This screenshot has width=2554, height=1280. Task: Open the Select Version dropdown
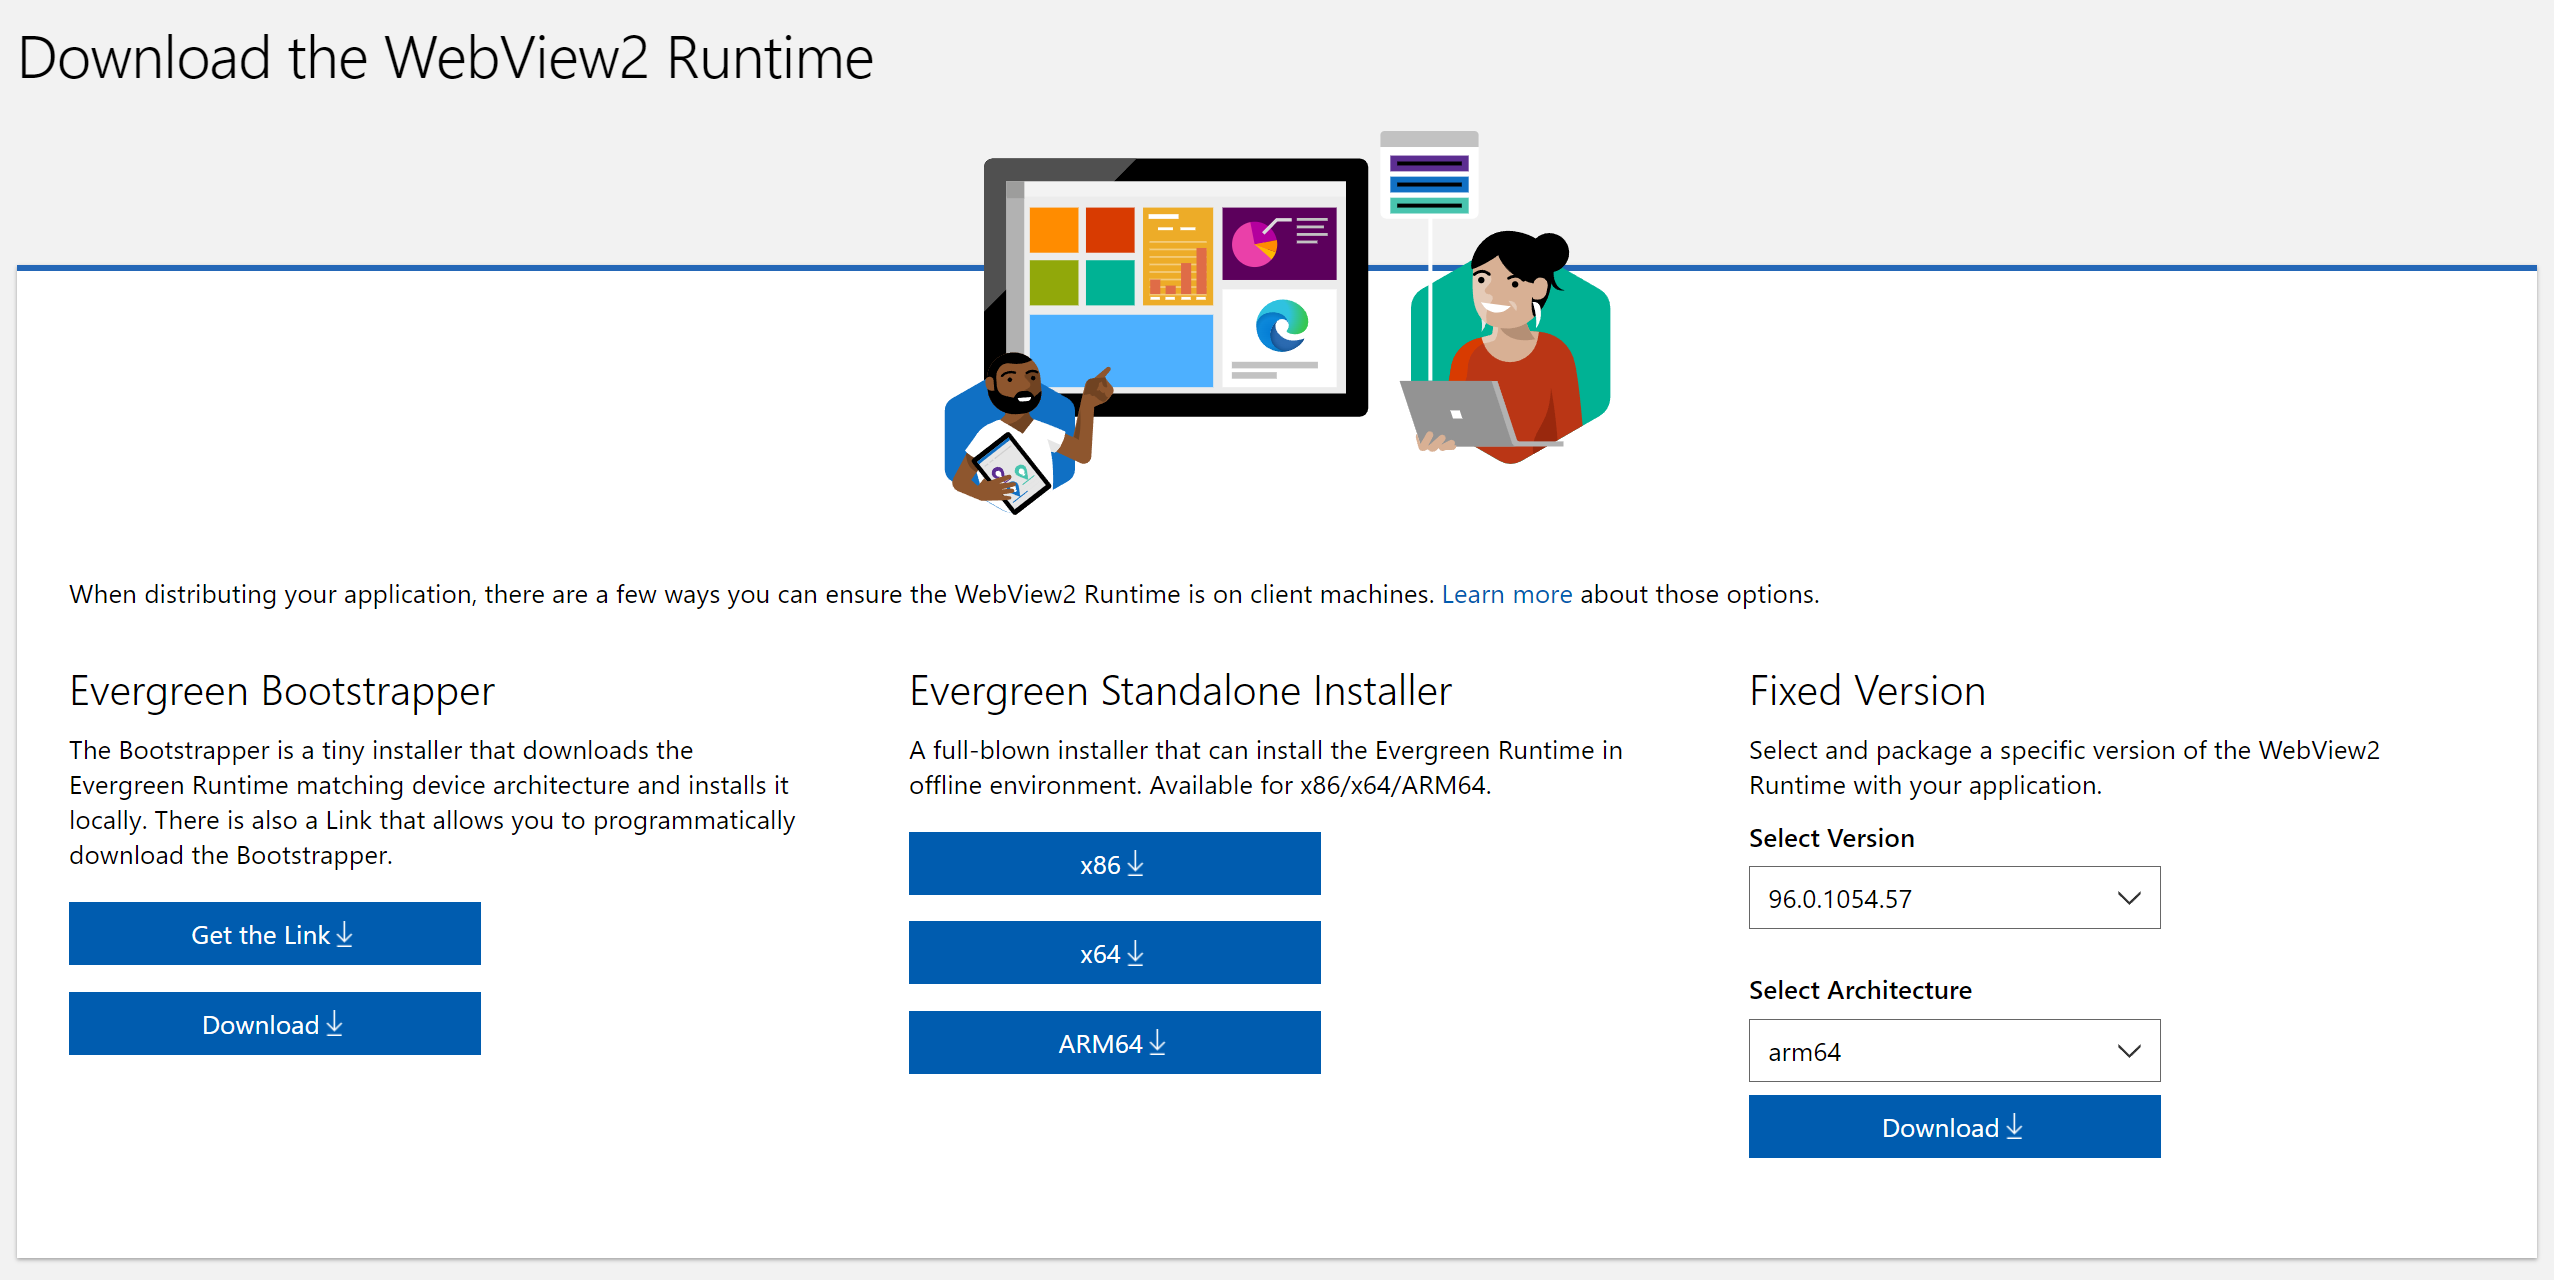pyautogui.click(x=1954, y=897)
